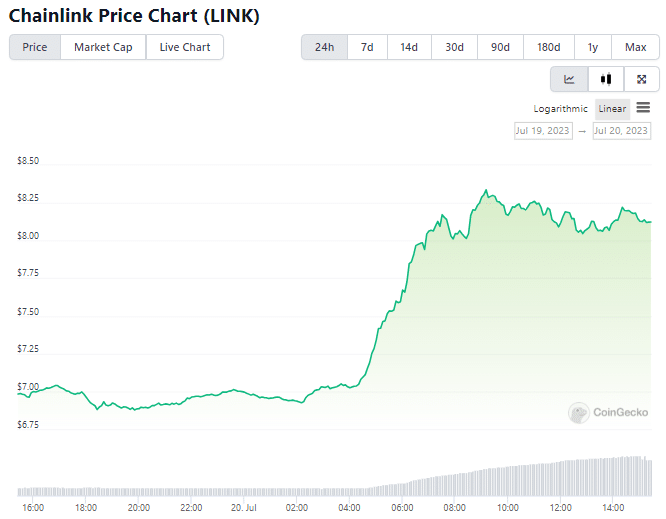Click the $6.75 axis label
Screen dimensions: 666x519
pos(28,425)
